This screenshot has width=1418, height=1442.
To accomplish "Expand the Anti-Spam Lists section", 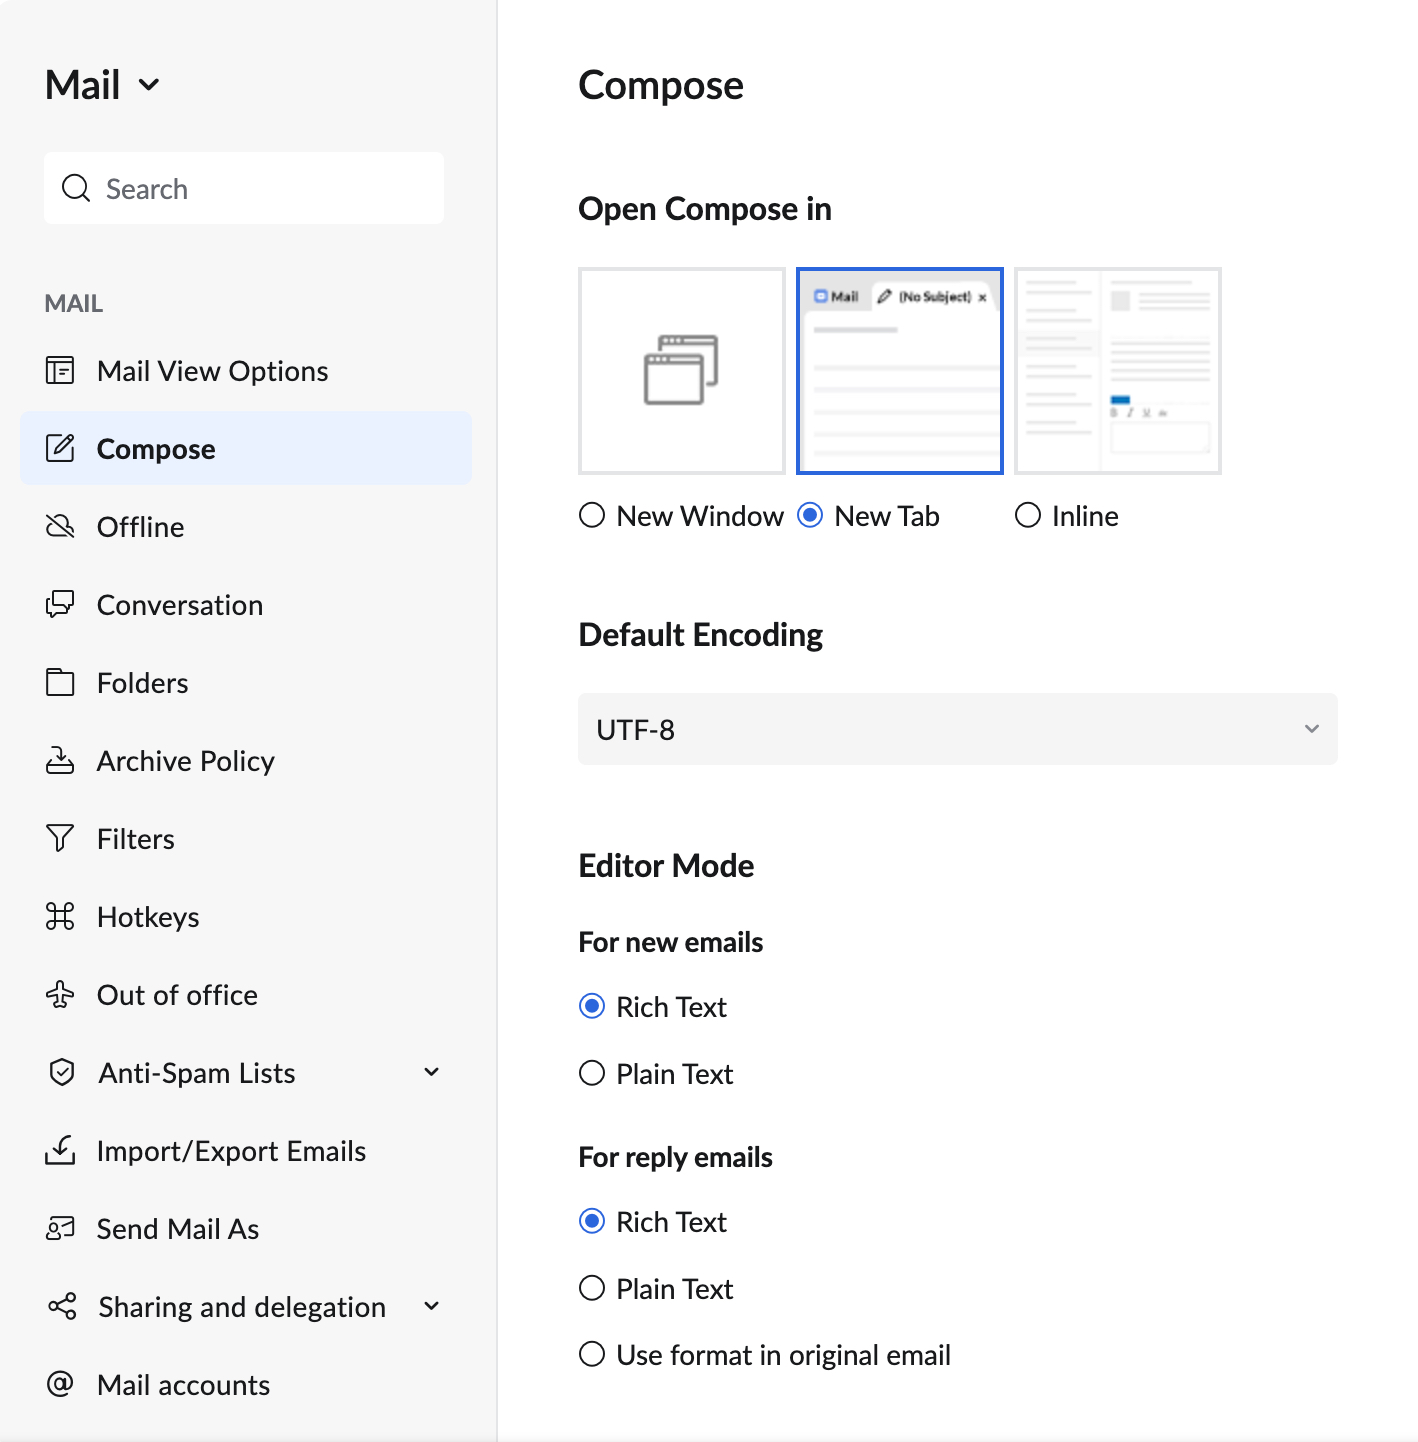I will click(x=431, y=1071).
